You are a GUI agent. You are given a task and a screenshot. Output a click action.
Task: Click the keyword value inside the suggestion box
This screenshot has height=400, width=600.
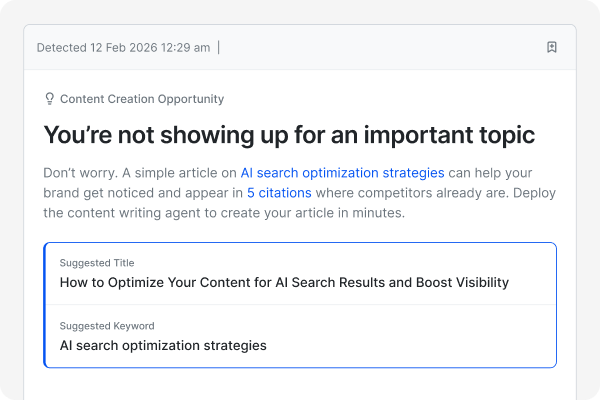(163, 346)
